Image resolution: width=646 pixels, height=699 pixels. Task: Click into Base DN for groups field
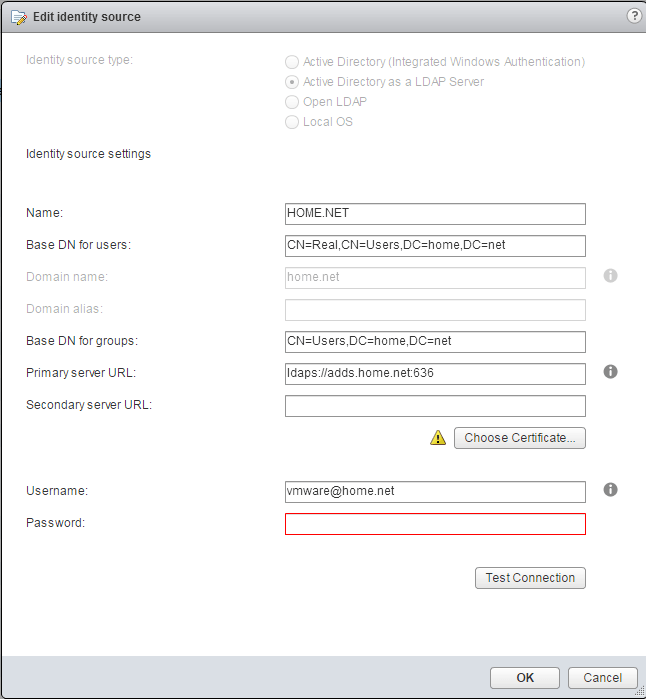pos(435,342)
